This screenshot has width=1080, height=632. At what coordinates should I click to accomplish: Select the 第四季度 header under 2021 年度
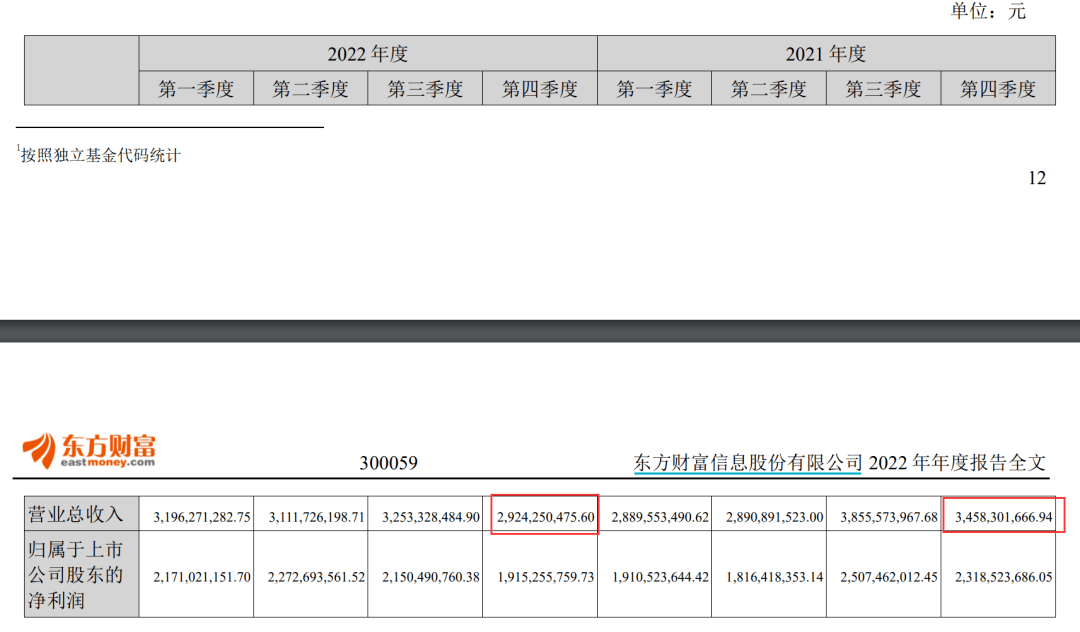998,89
